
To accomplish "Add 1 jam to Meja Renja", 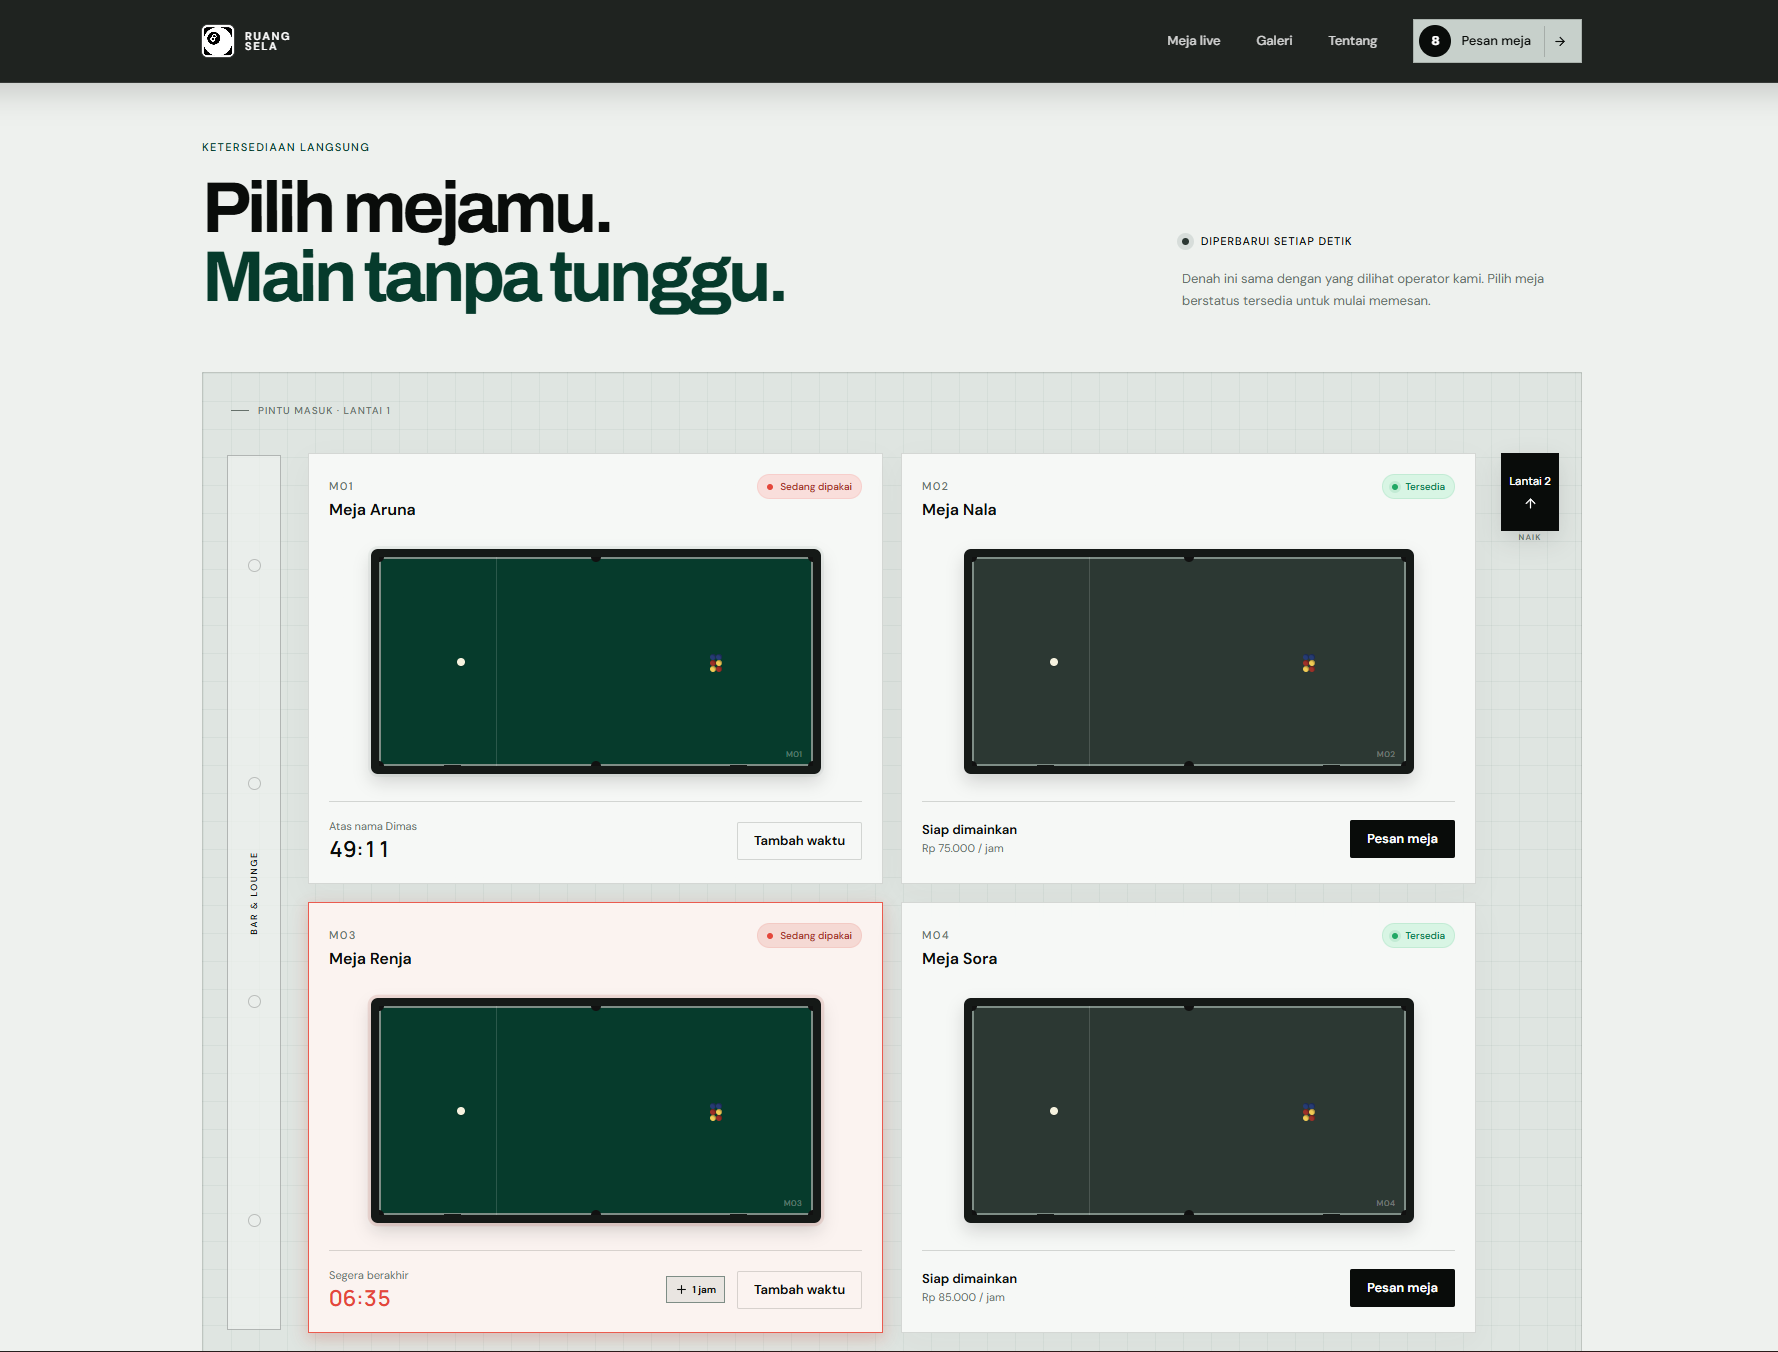I will (695, 1290).
